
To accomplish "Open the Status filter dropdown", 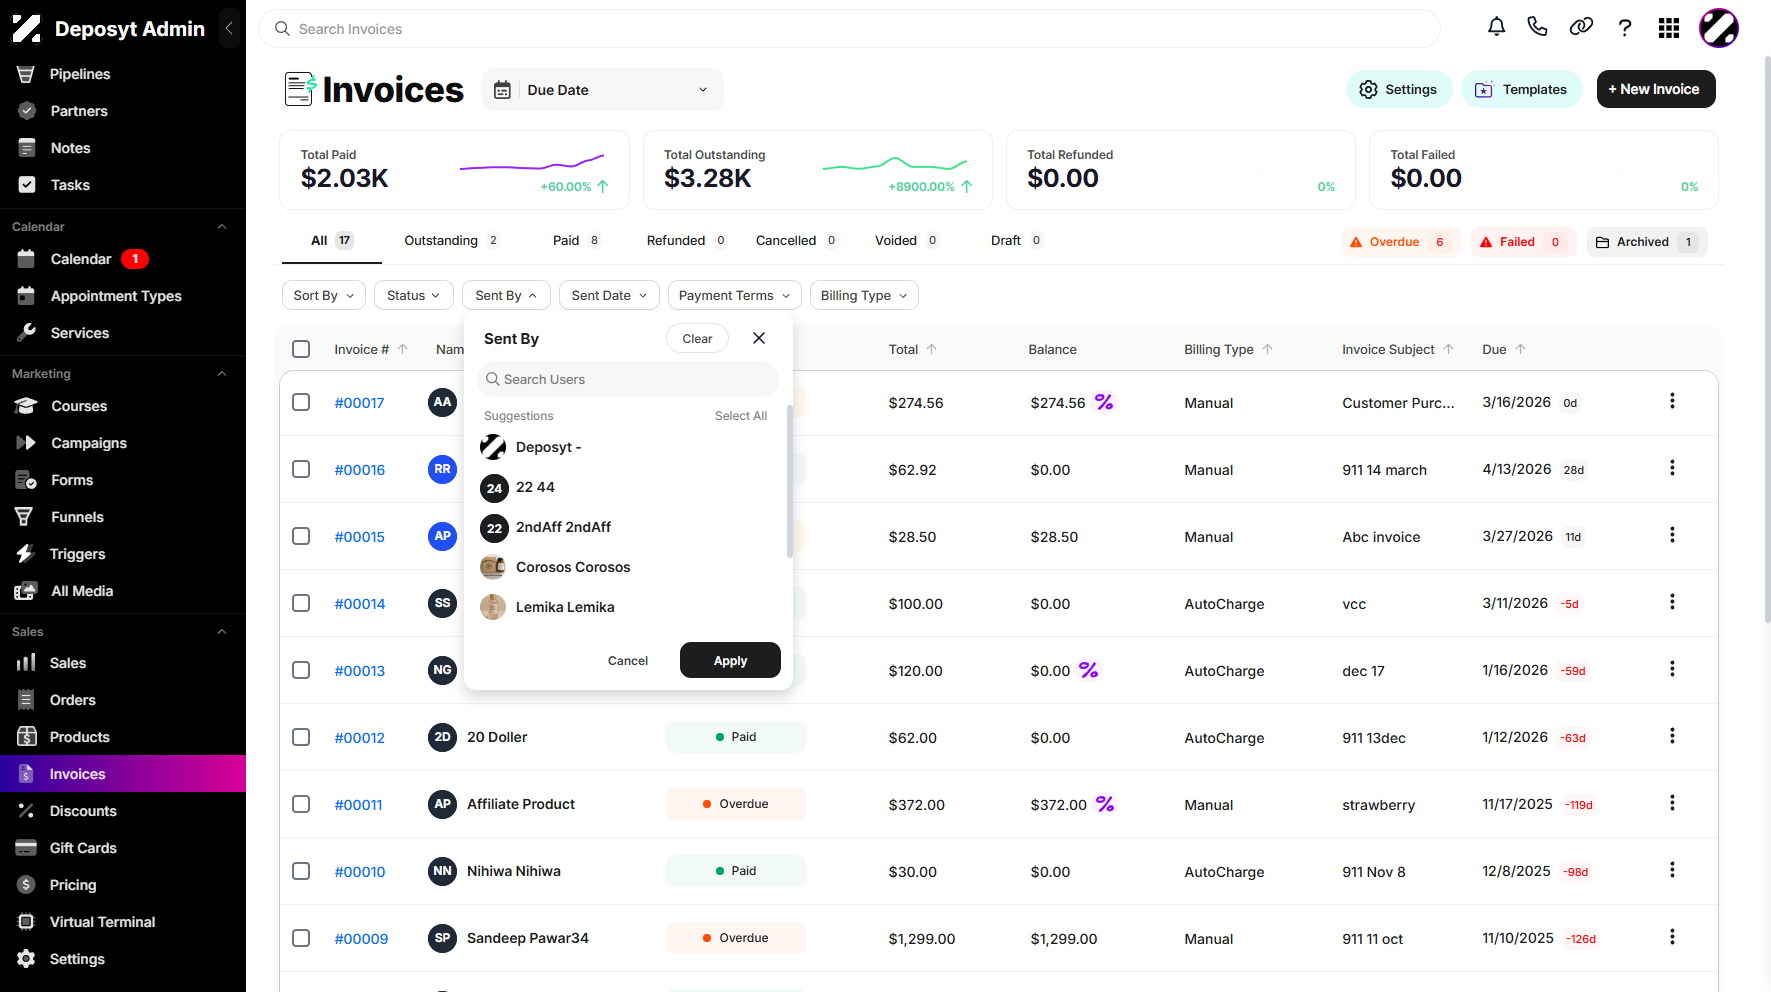I will 414,295.
